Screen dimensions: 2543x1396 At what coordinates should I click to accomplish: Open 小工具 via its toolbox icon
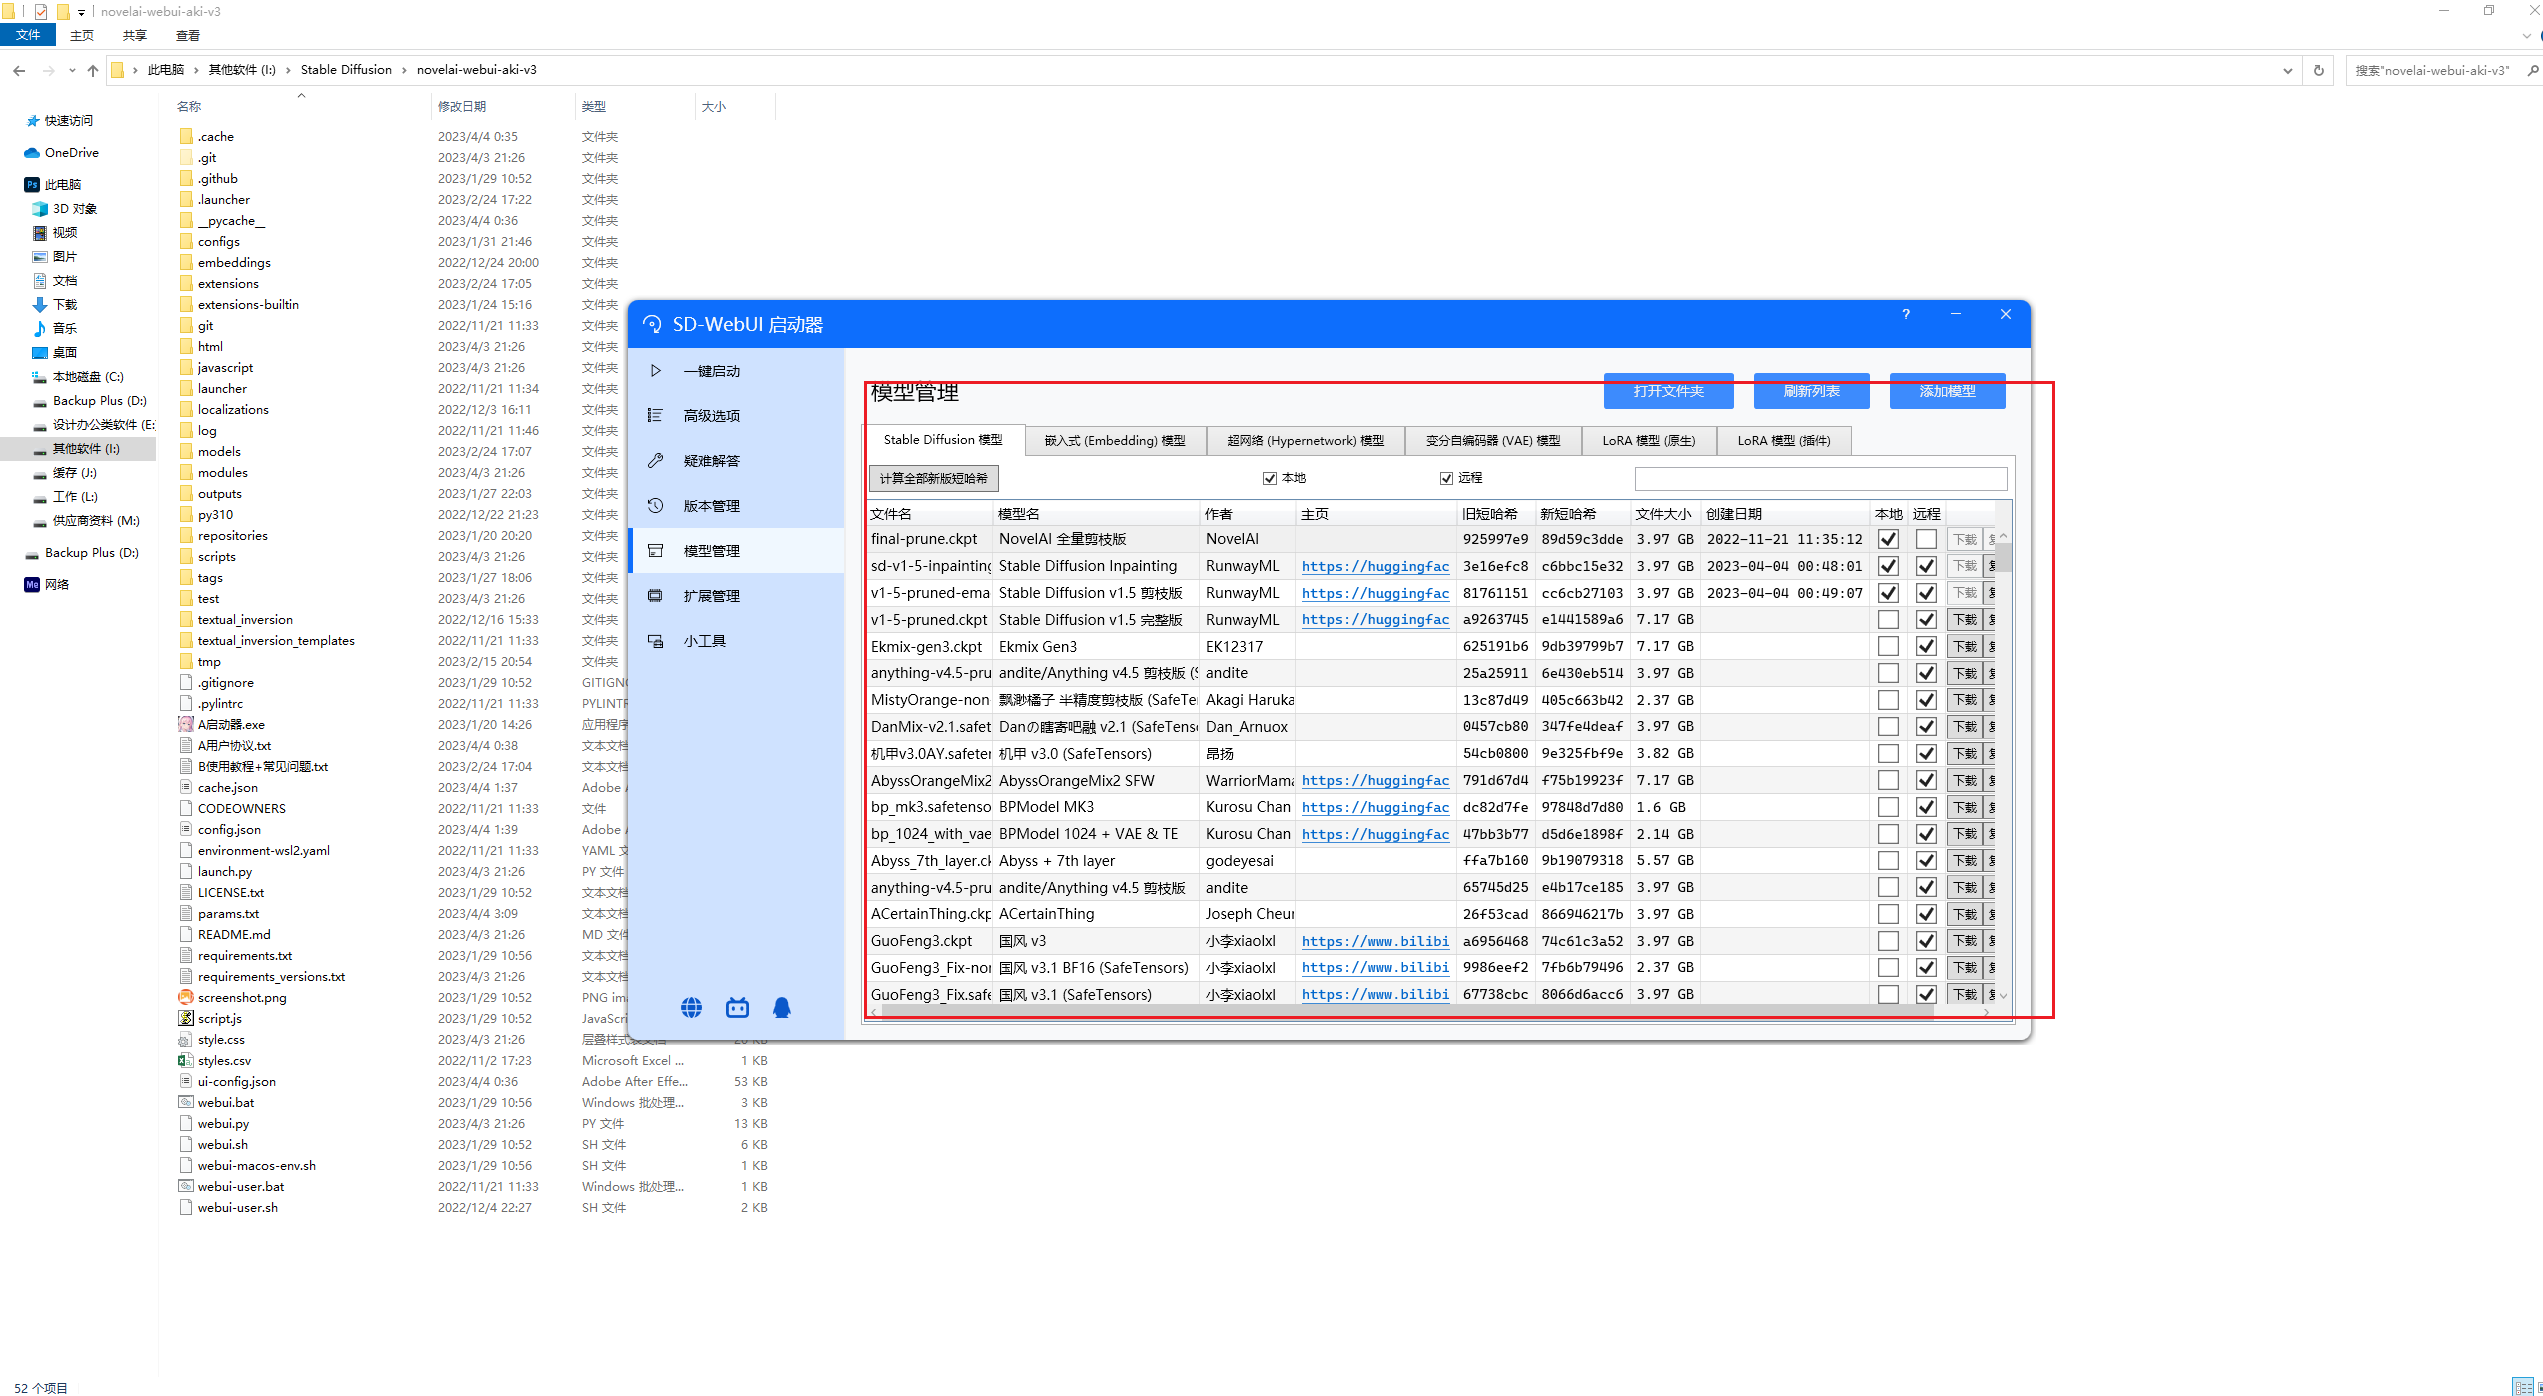pos(655,641)
